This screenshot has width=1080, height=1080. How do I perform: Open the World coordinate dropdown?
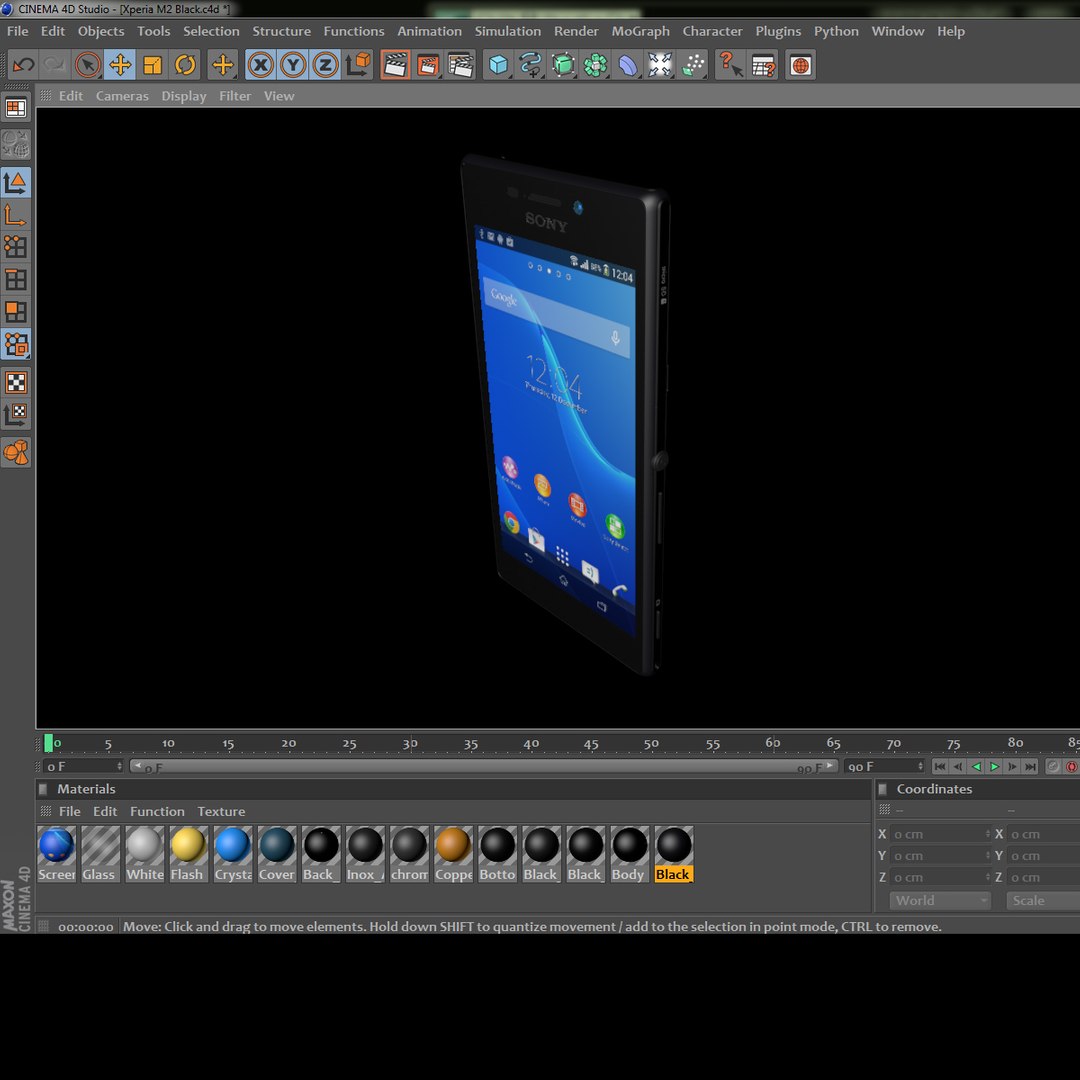939,901
